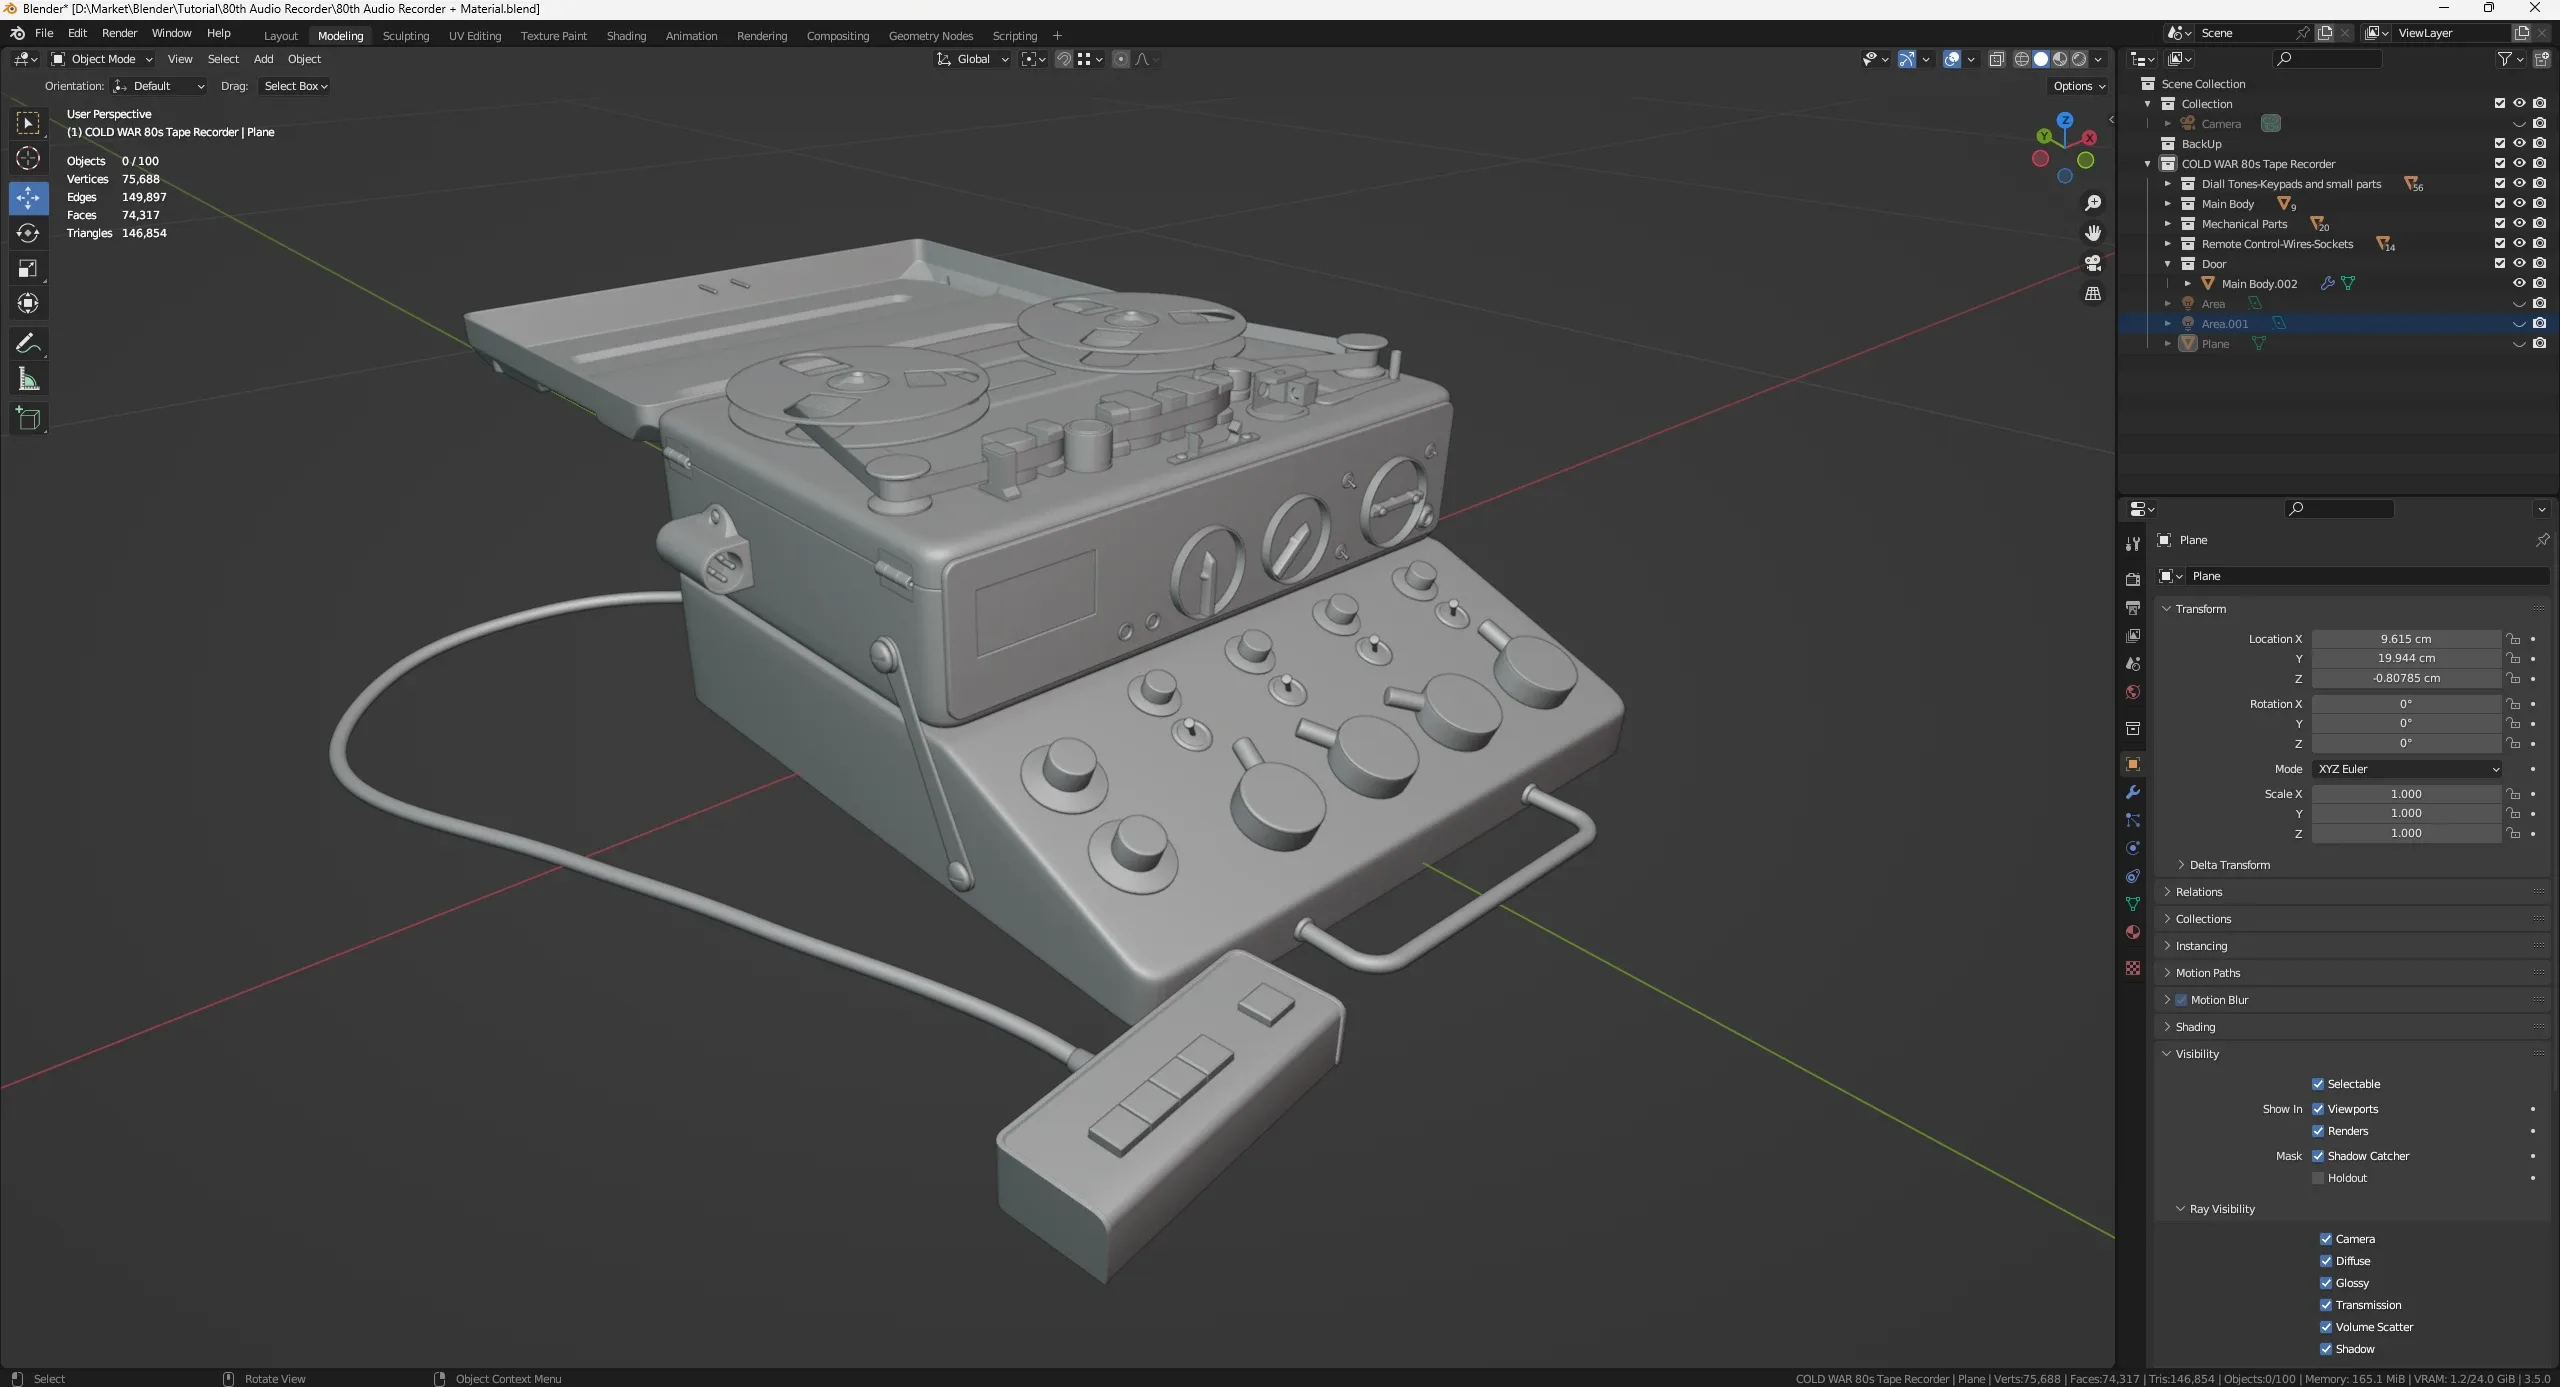Click the viewport Options button
The width and height of the screenshot is (2560, 1387).
(2078, 86)
